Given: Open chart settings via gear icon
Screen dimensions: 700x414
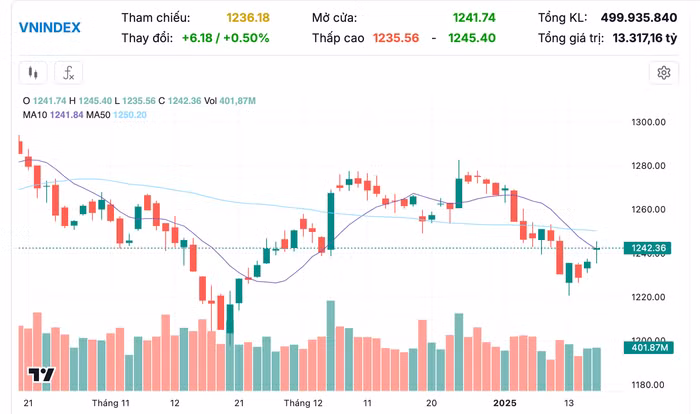Looking at the screenshot, I should (x=663, y=72).
